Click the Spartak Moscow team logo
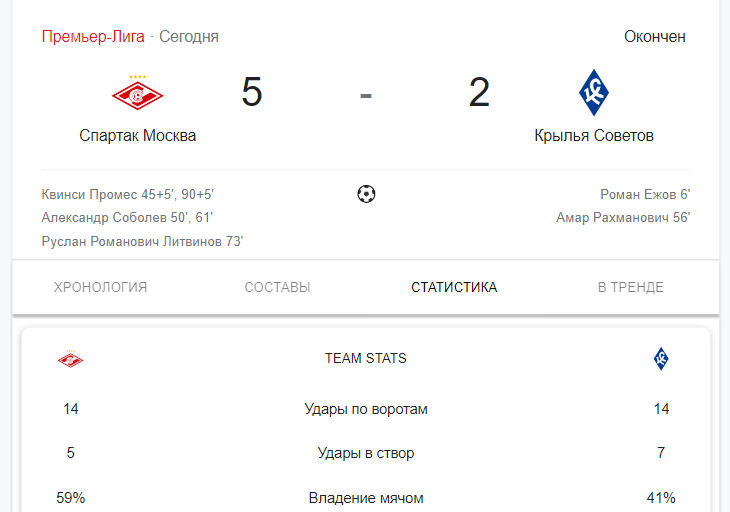 (x=137, y=93)
